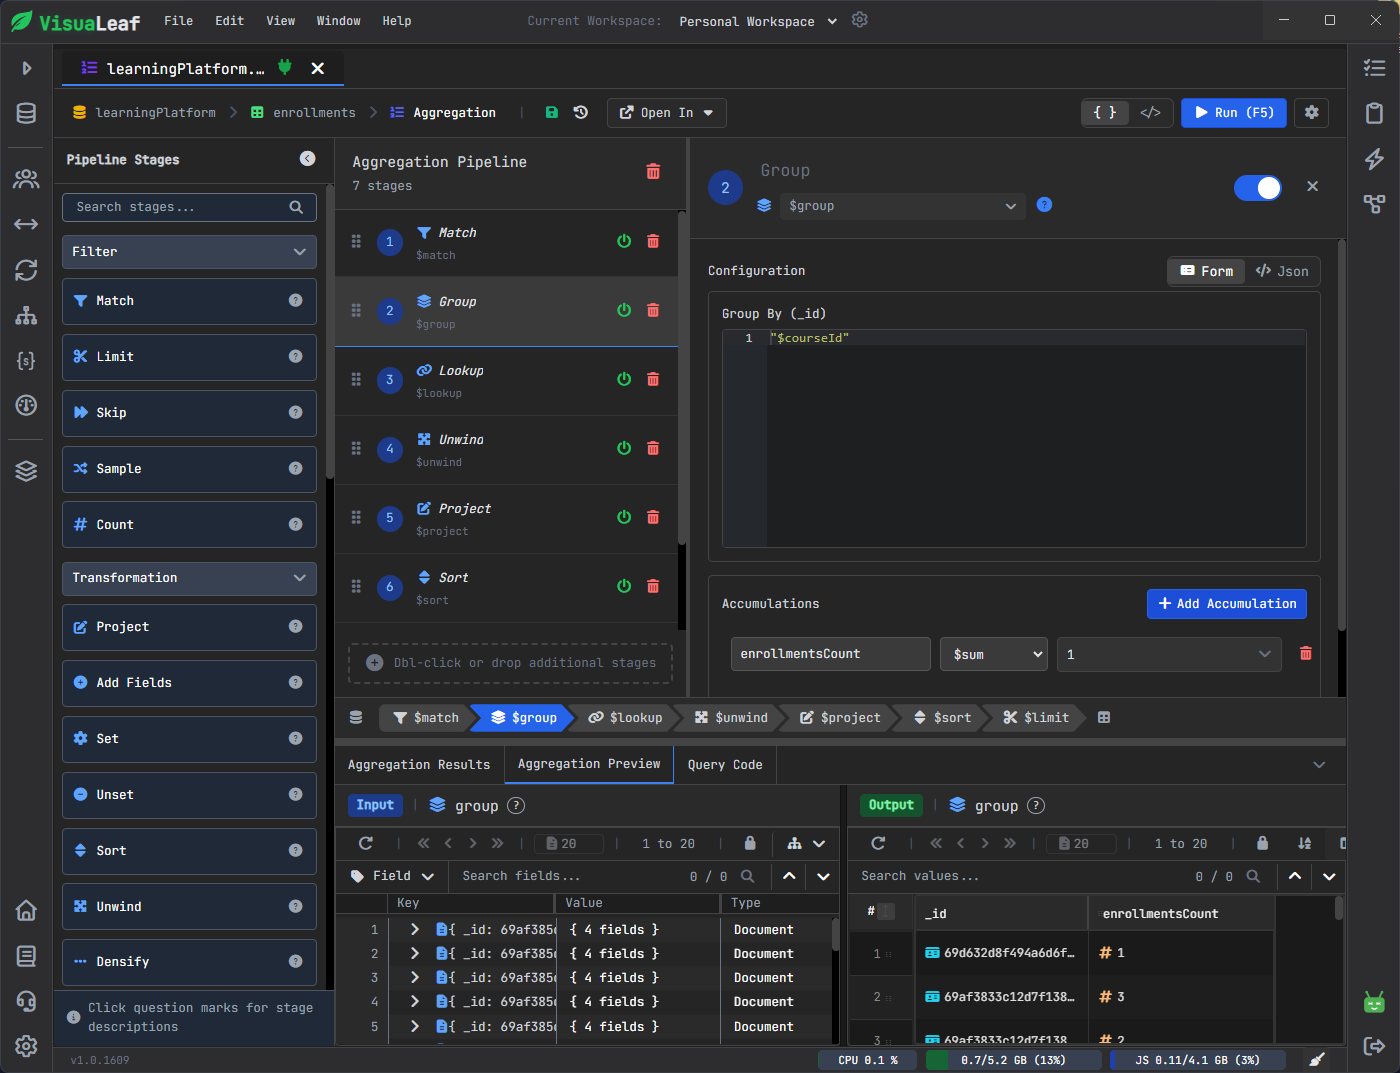Viewport: 1400px width, 1073px height.
Task: Switch to Query Code tab
Action: pyautogui.click(x=725, y=764)
